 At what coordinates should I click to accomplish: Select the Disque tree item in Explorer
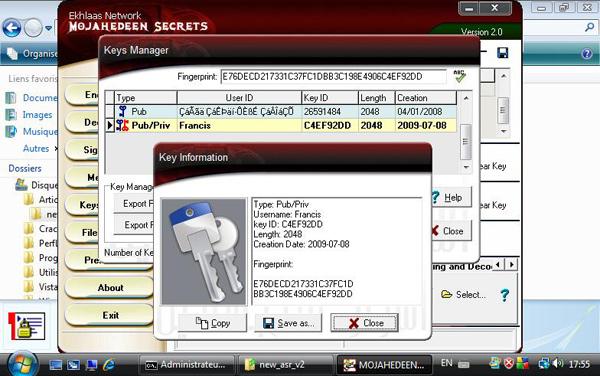click(37, 185)
